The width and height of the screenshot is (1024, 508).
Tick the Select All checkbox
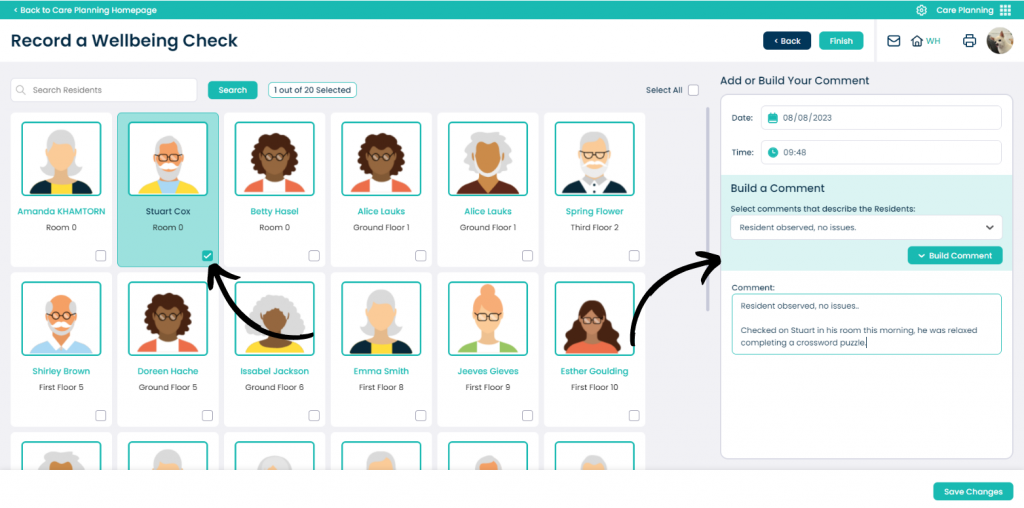693,90
